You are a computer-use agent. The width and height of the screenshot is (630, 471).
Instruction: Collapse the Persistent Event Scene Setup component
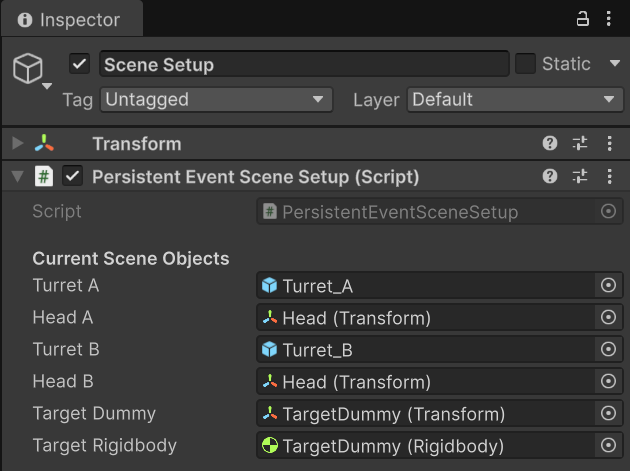(17, 176)
